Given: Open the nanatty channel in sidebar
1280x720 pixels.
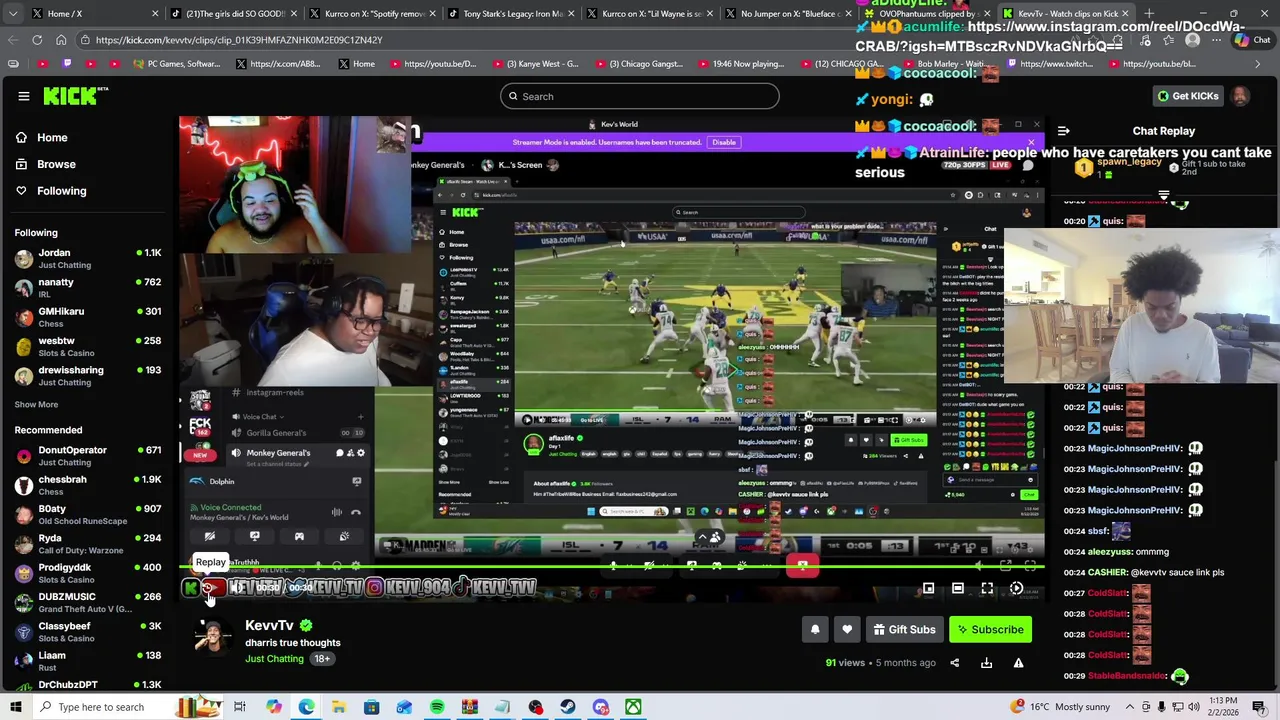Looking at the screenshot, I should click(x=88, y=288).
